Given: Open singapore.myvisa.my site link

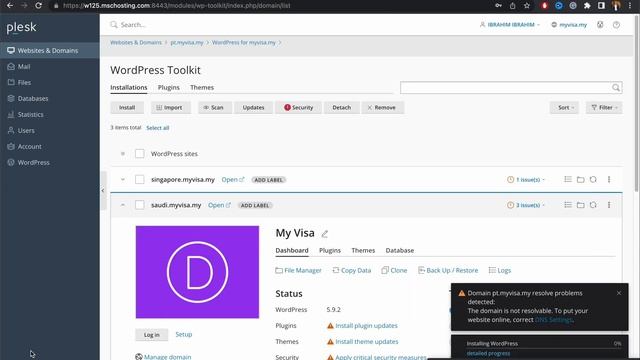Looking at the screenshot, I should pyautogui.click(x=233, y=180).
